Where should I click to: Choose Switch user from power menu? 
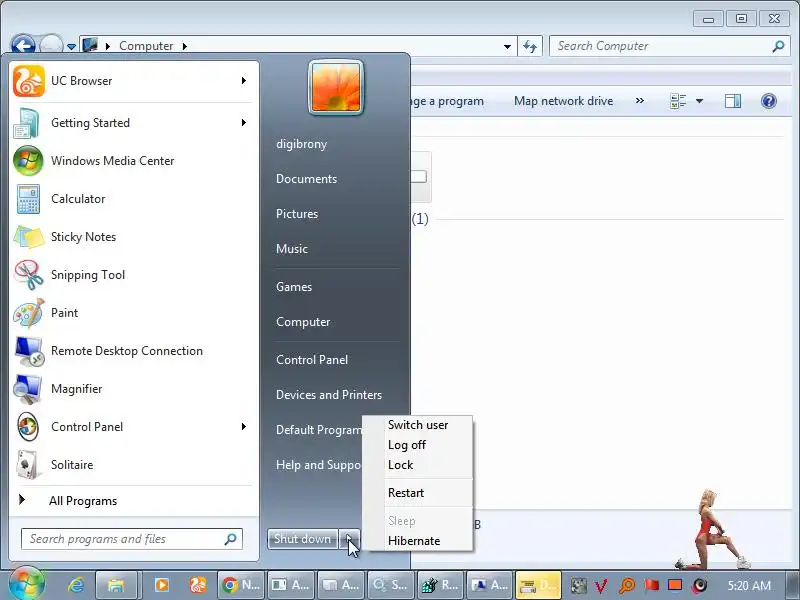[417, 425]
